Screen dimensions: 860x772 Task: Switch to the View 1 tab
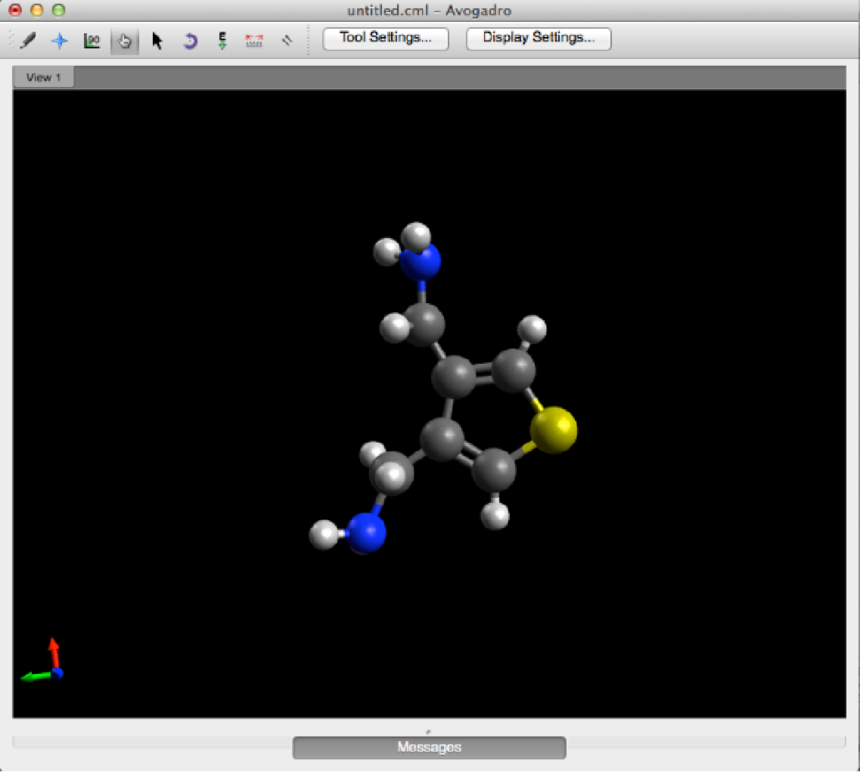click(x=43, y=77)
